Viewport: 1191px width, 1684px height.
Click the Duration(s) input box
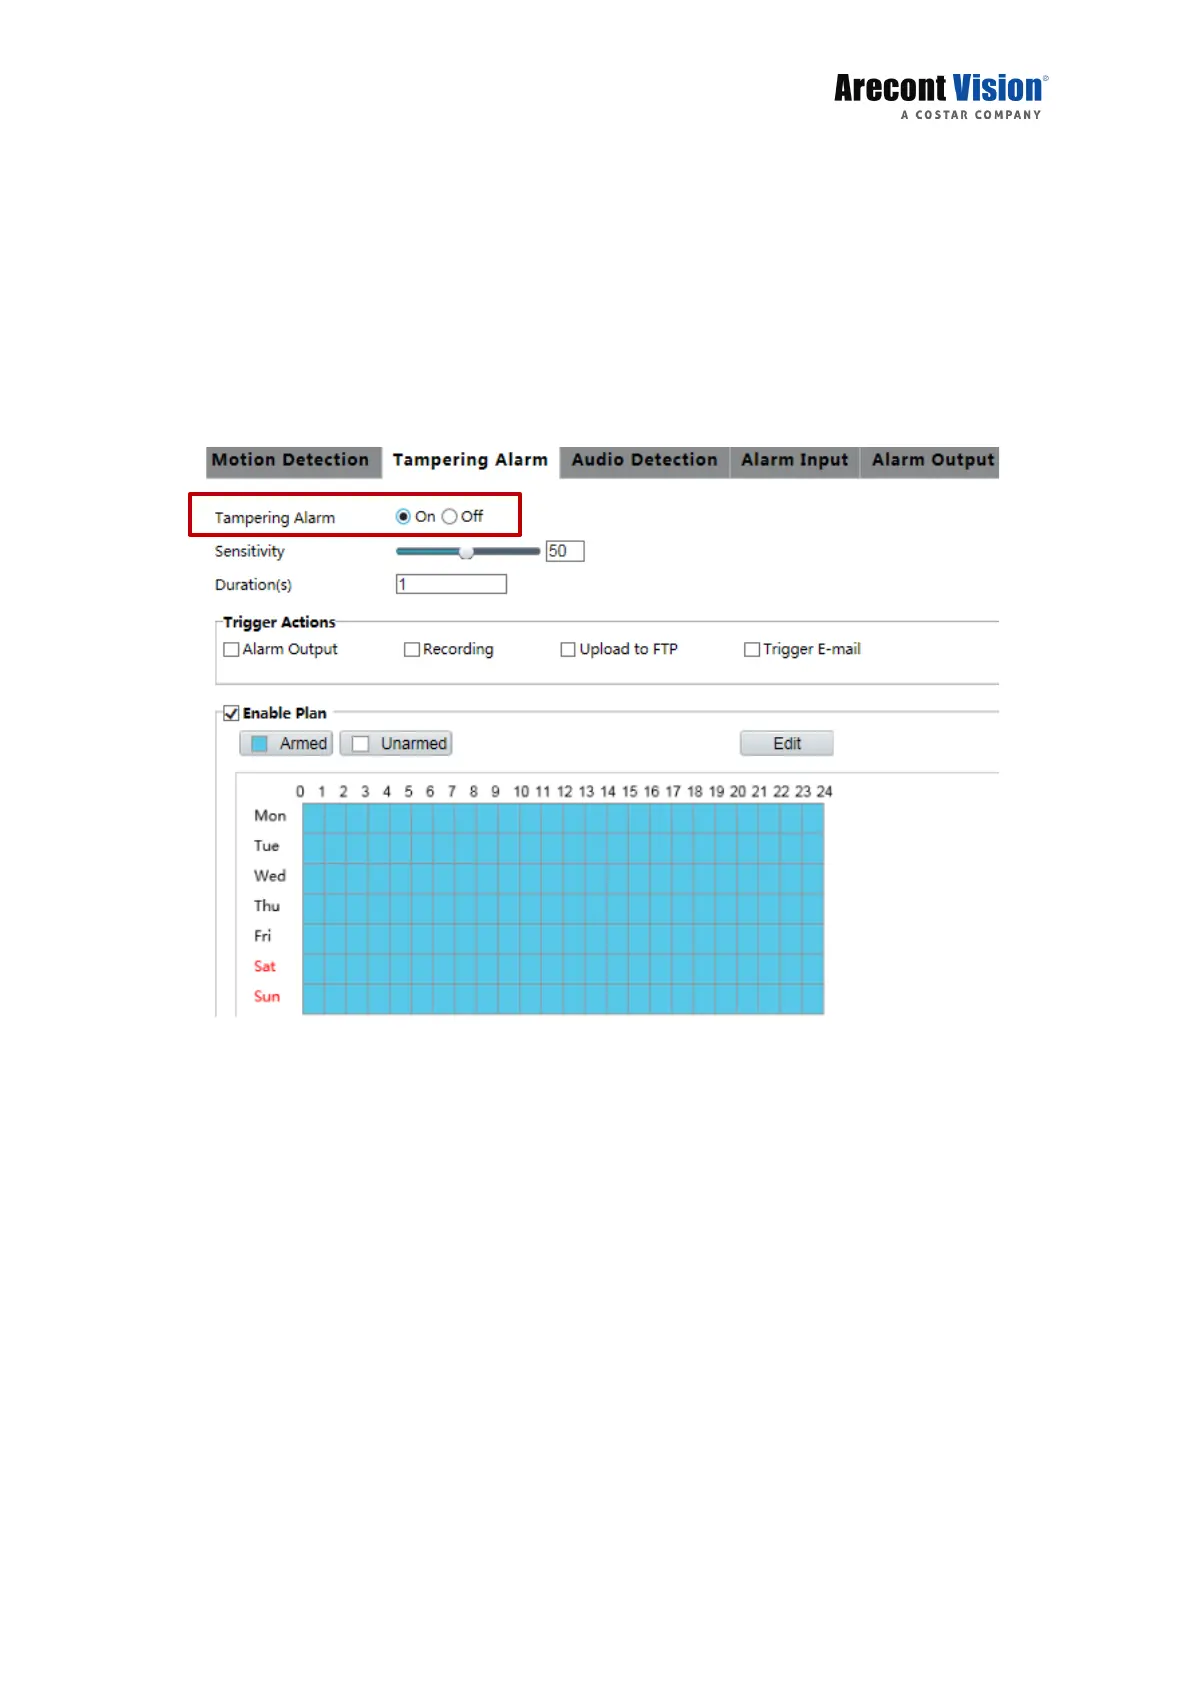point(451,584)
